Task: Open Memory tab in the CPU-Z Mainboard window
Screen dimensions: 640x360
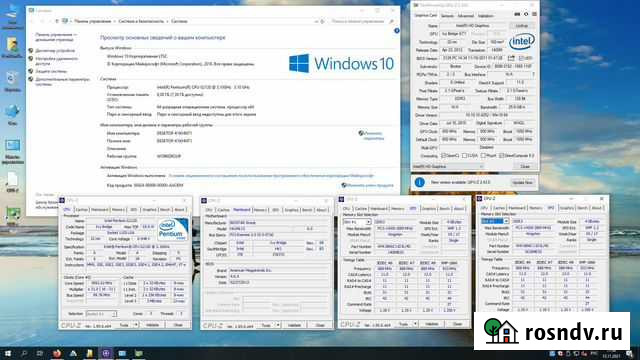Action: click(260, 210)
